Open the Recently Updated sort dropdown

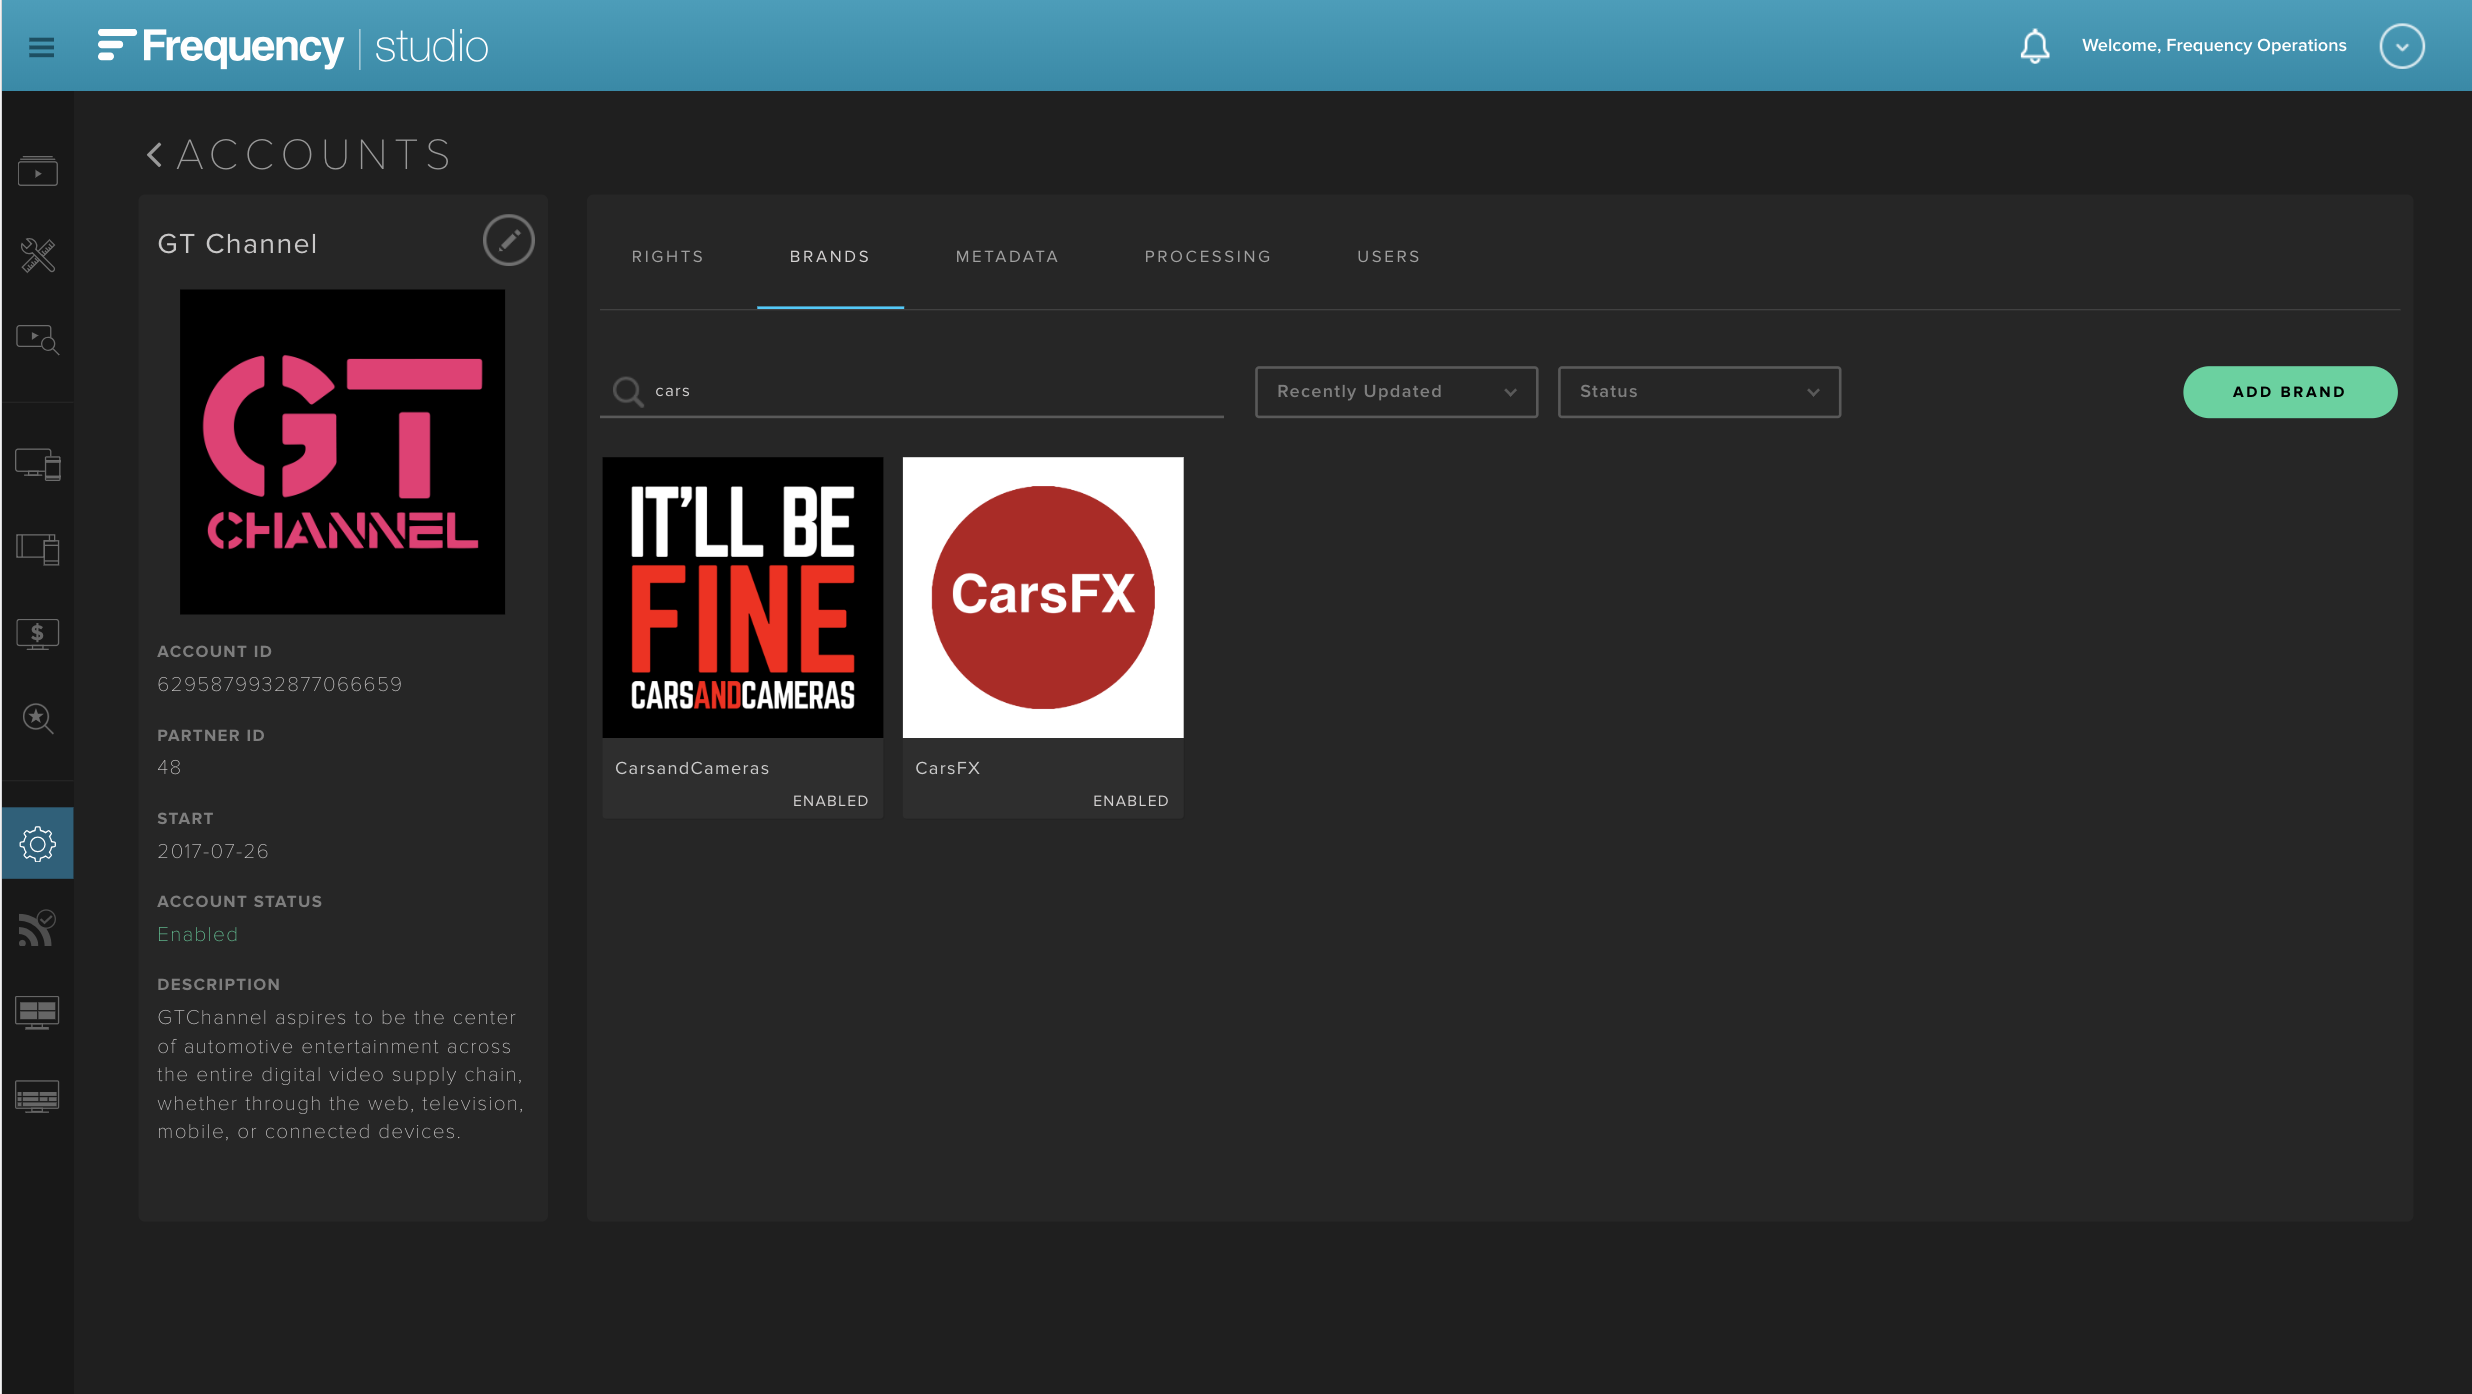[x=1396, y=392]
